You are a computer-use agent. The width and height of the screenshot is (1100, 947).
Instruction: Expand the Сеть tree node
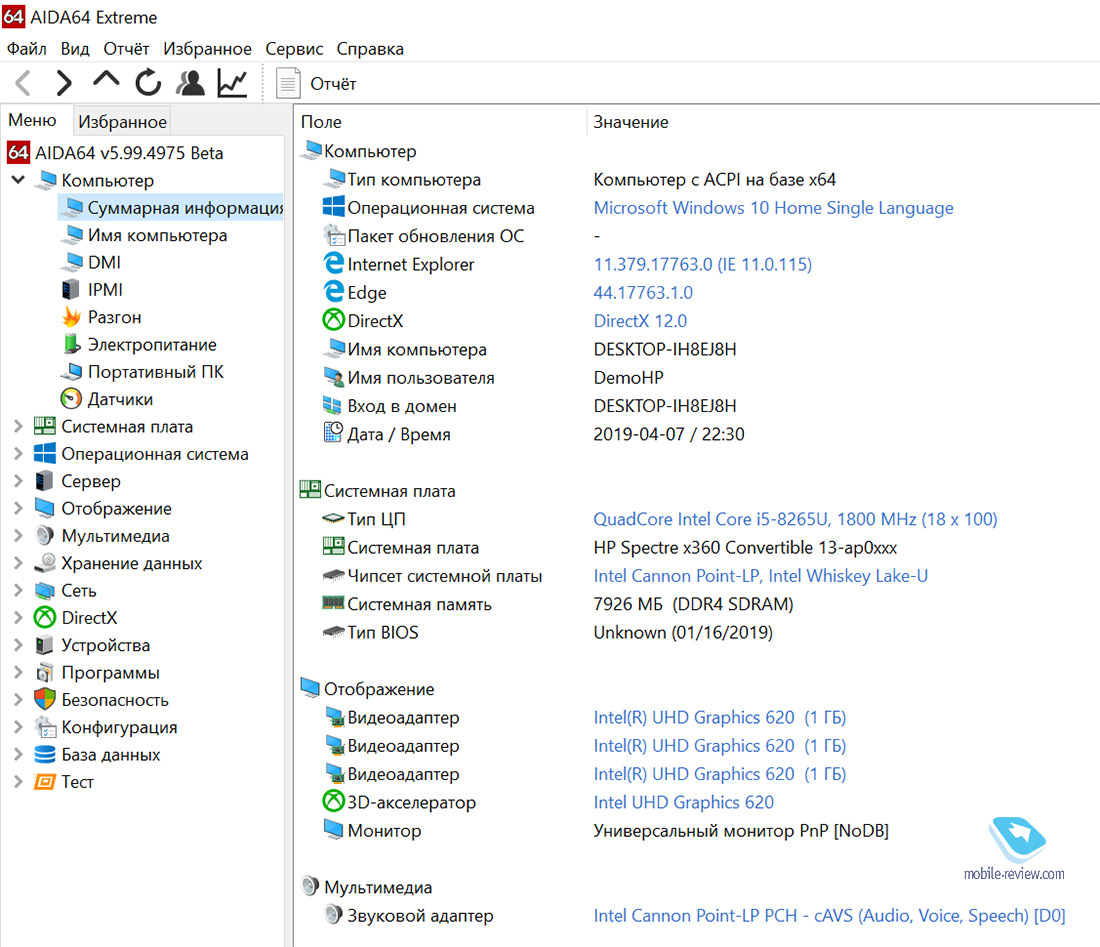(18, 591)
